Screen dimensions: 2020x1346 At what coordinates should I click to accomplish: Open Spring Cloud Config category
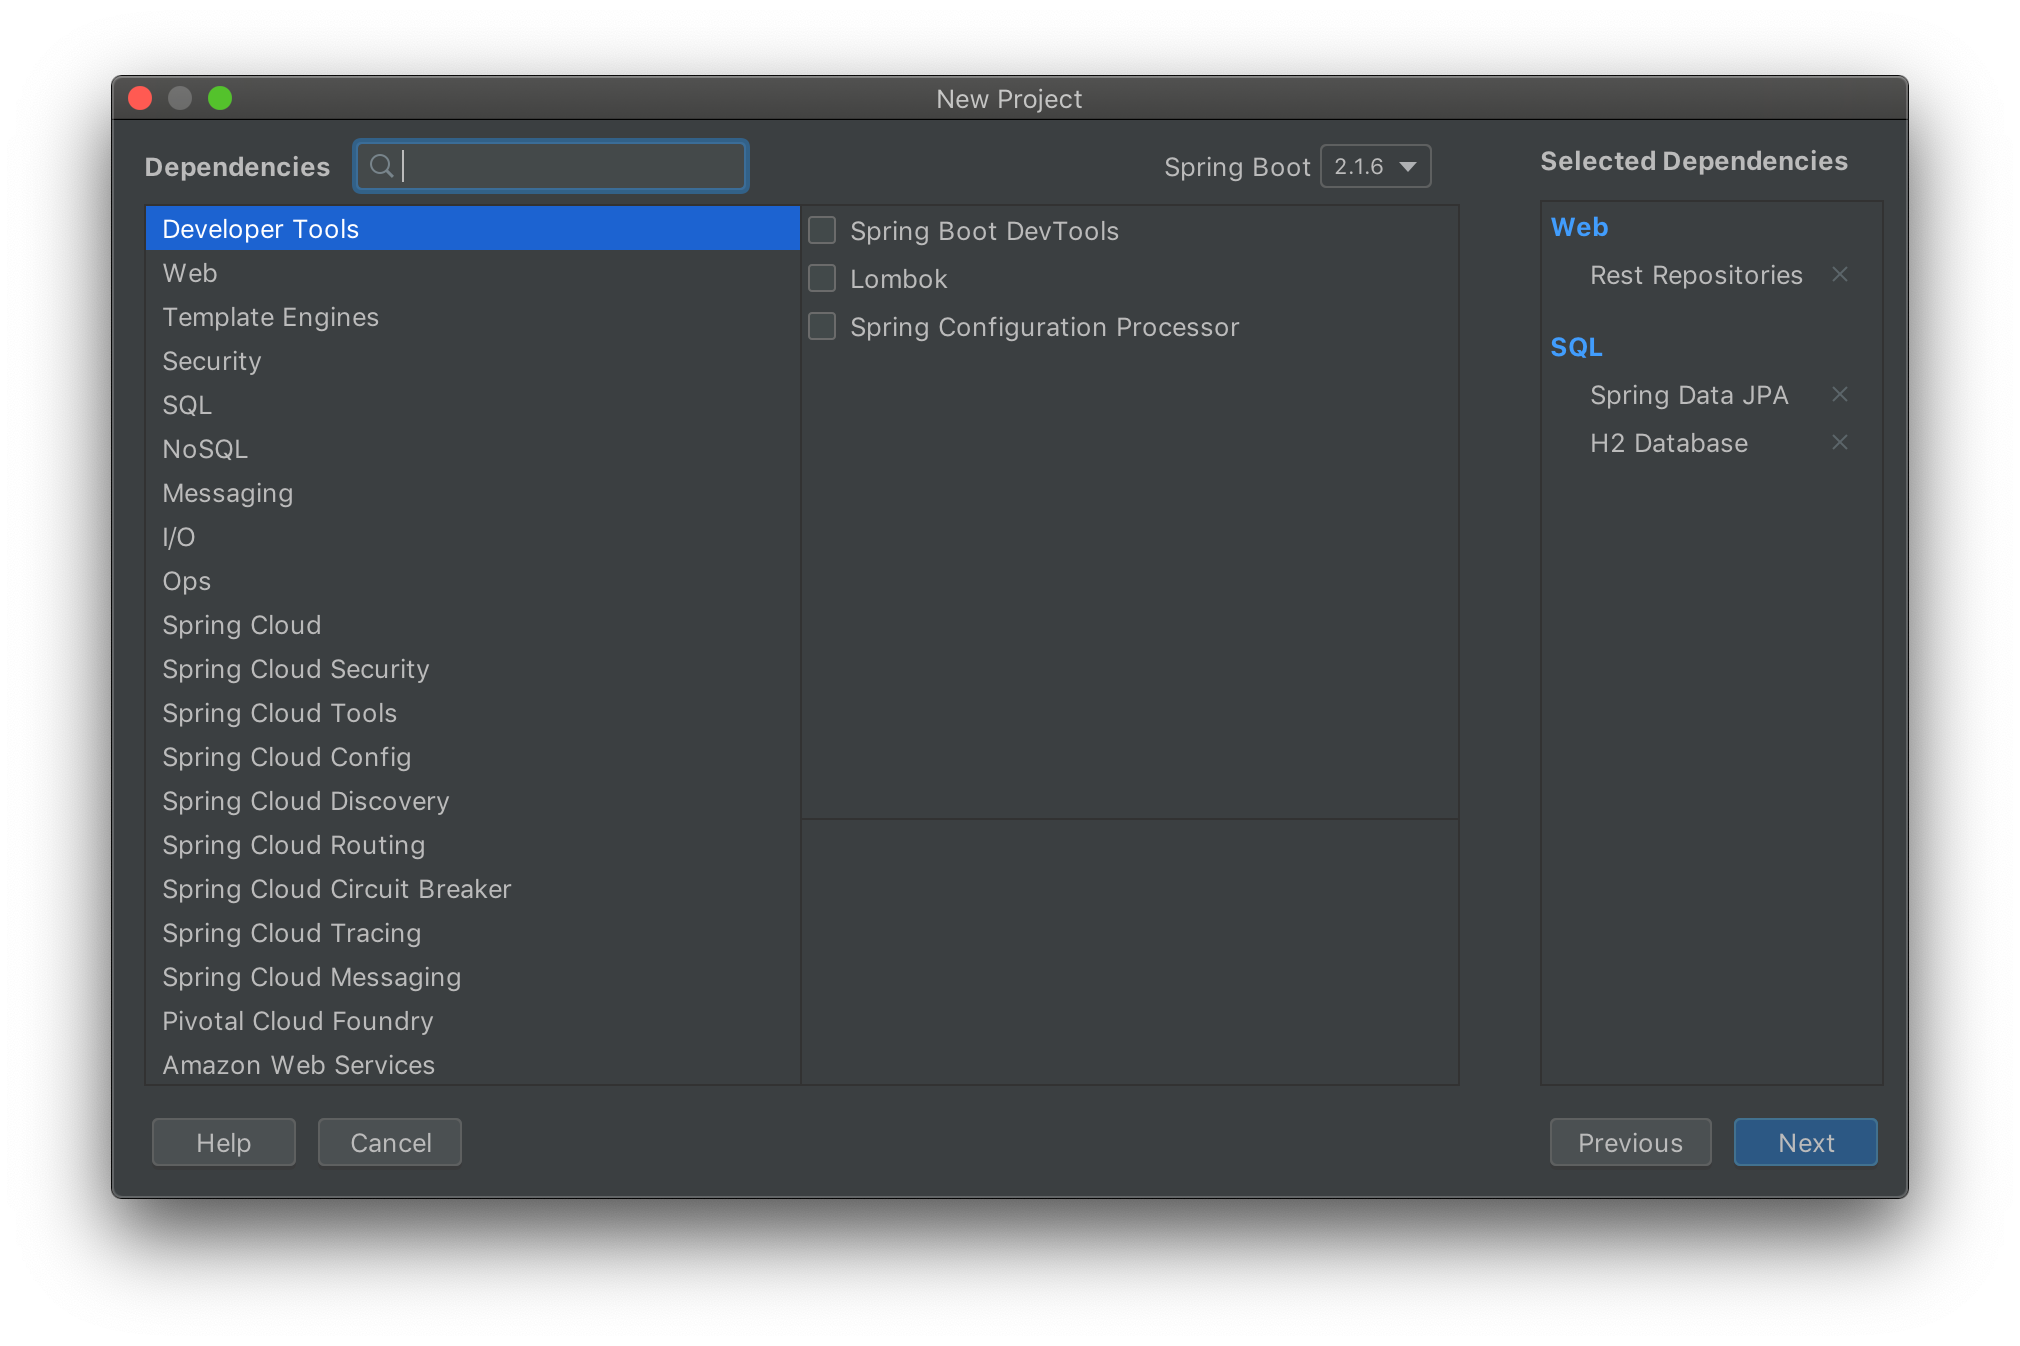click(x=472, y=757)
